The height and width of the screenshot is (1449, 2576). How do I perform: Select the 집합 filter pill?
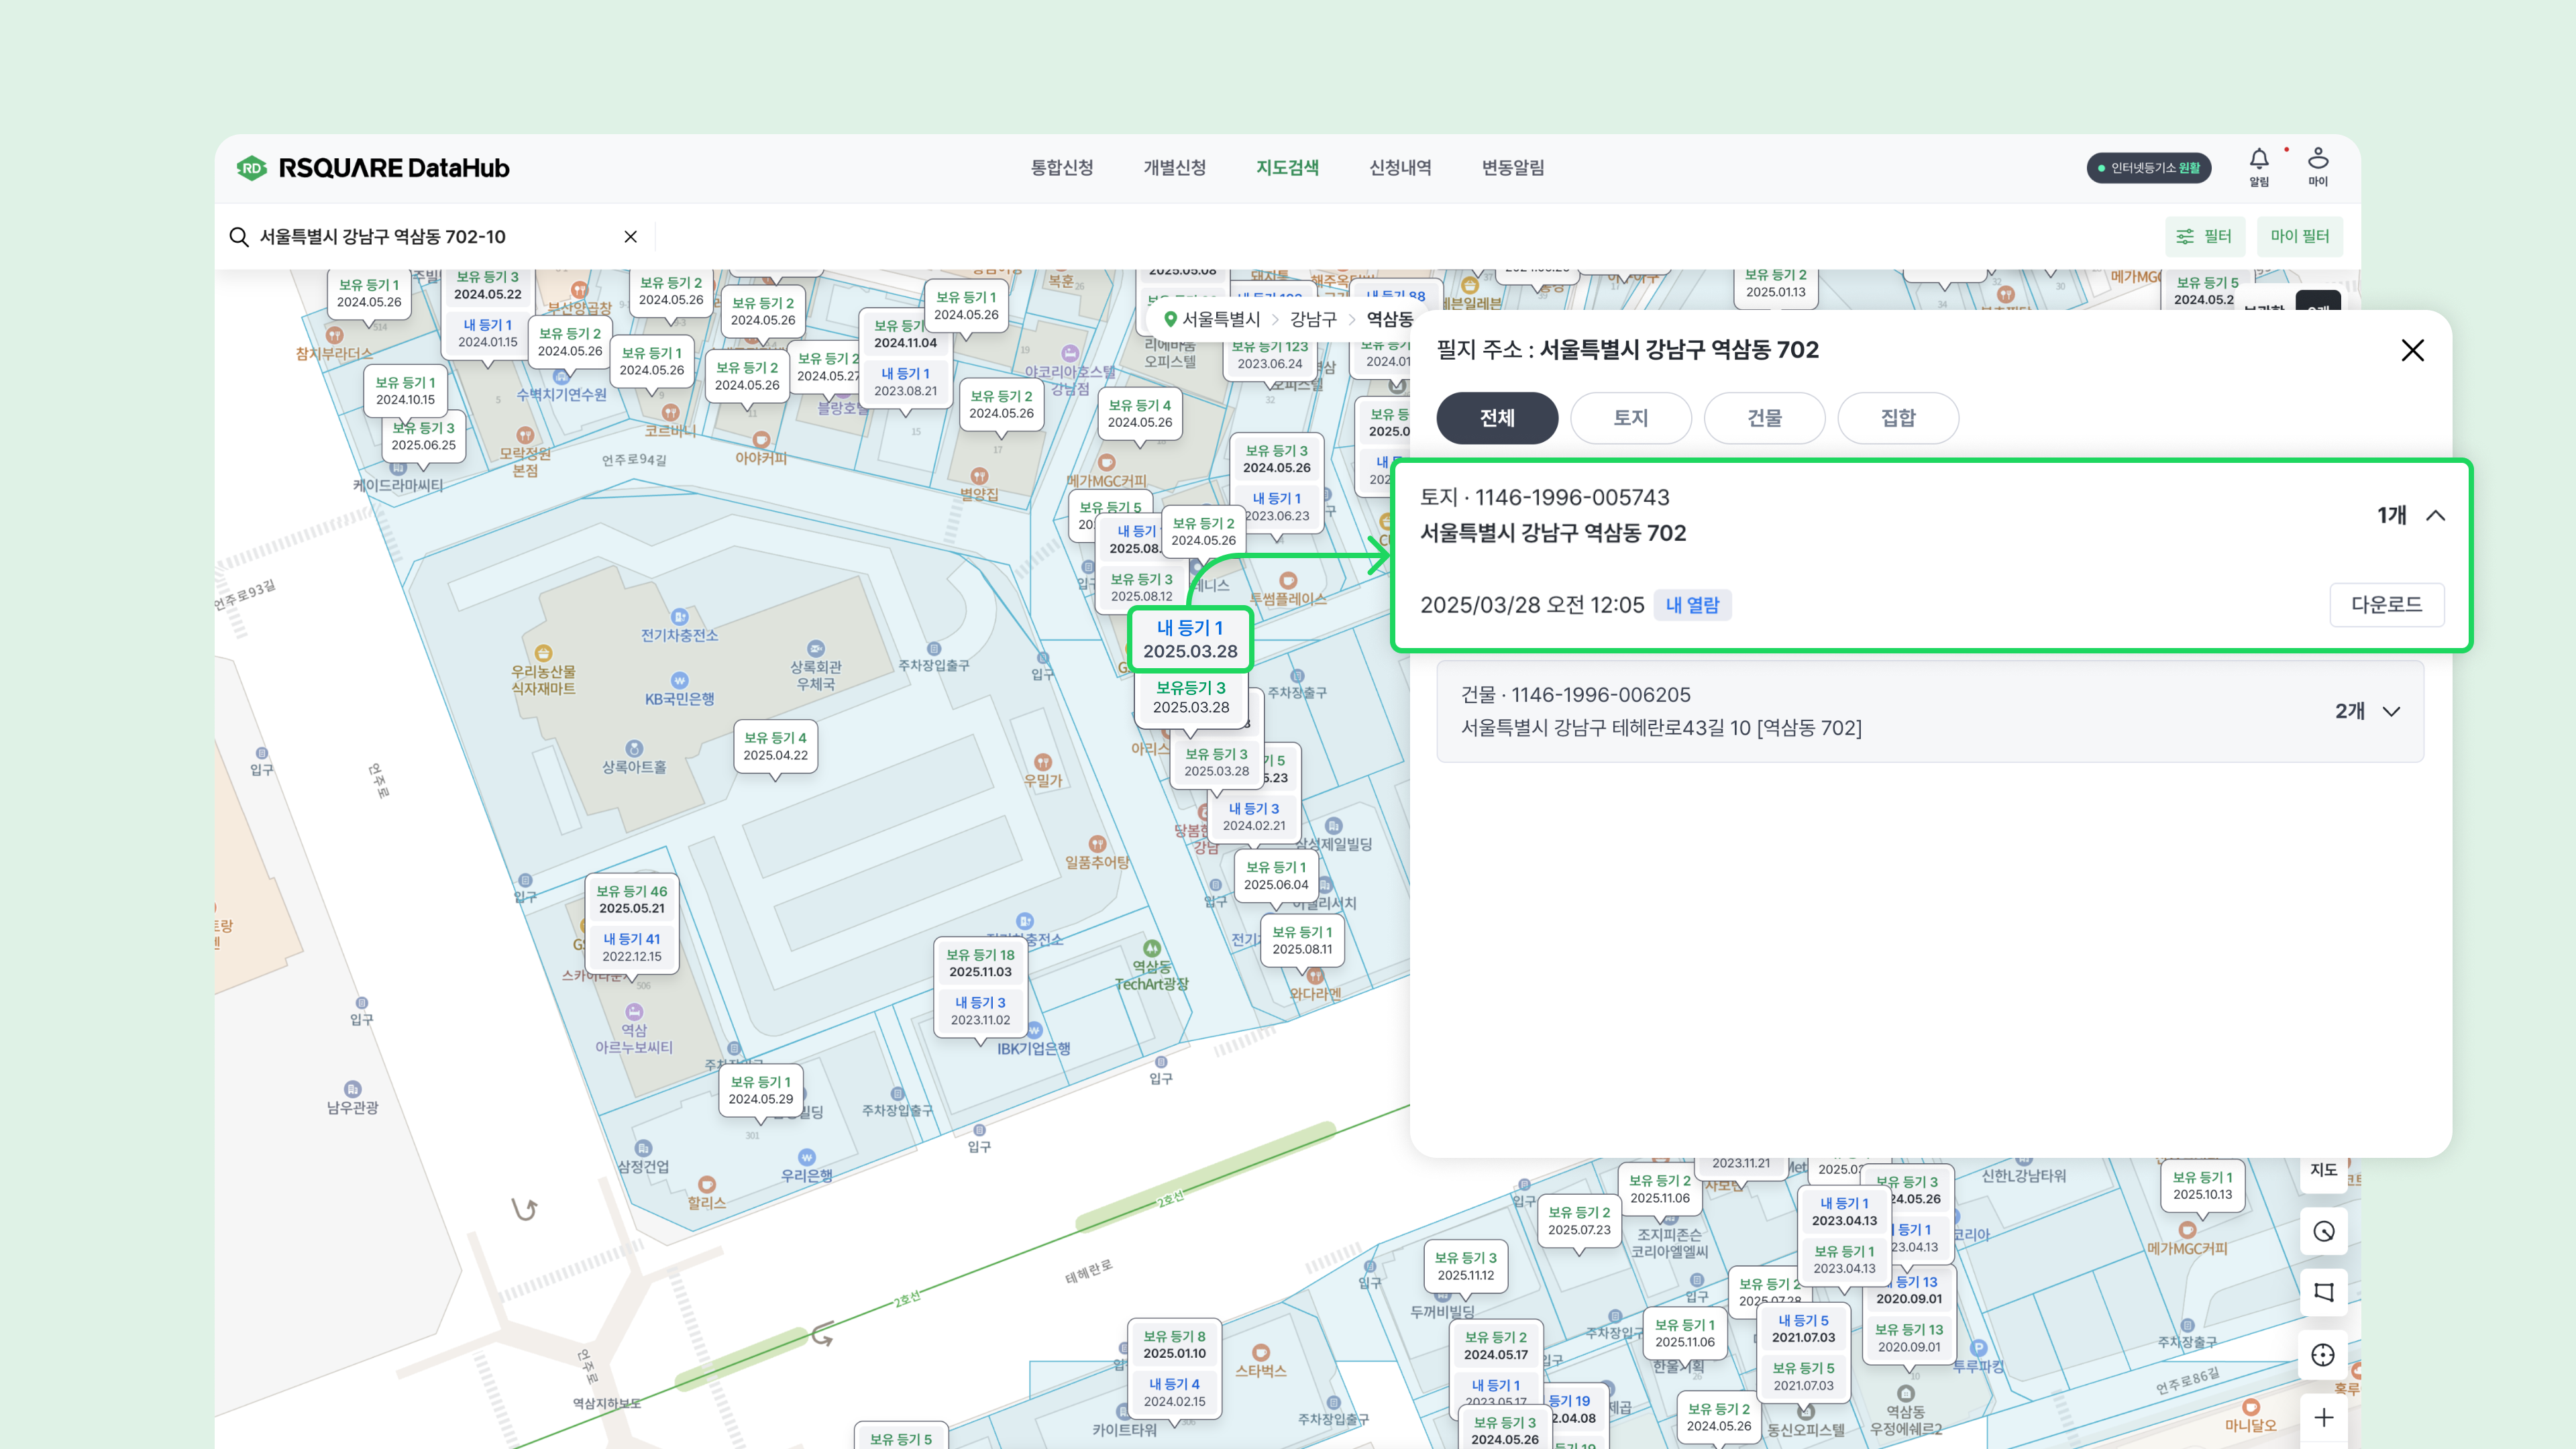1897,418
